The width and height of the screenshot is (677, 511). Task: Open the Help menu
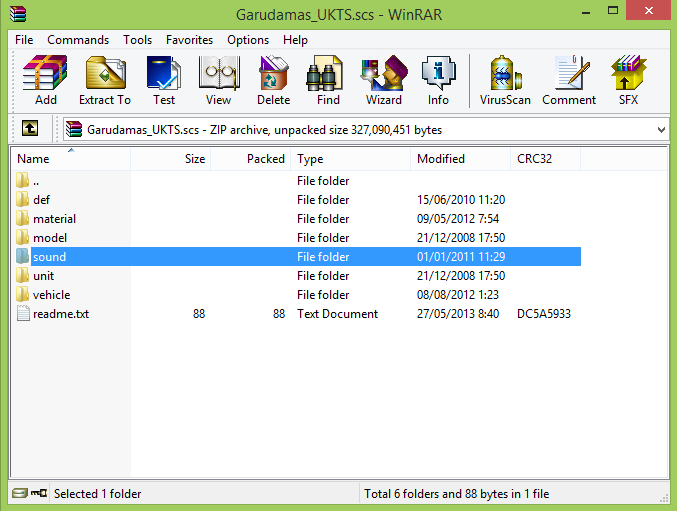pyautogui.click(x=295, y=40)
